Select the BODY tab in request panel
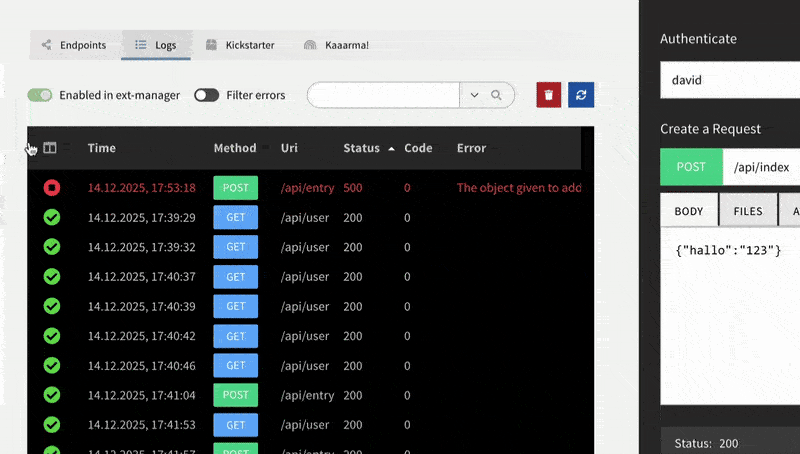 [689, 211]
